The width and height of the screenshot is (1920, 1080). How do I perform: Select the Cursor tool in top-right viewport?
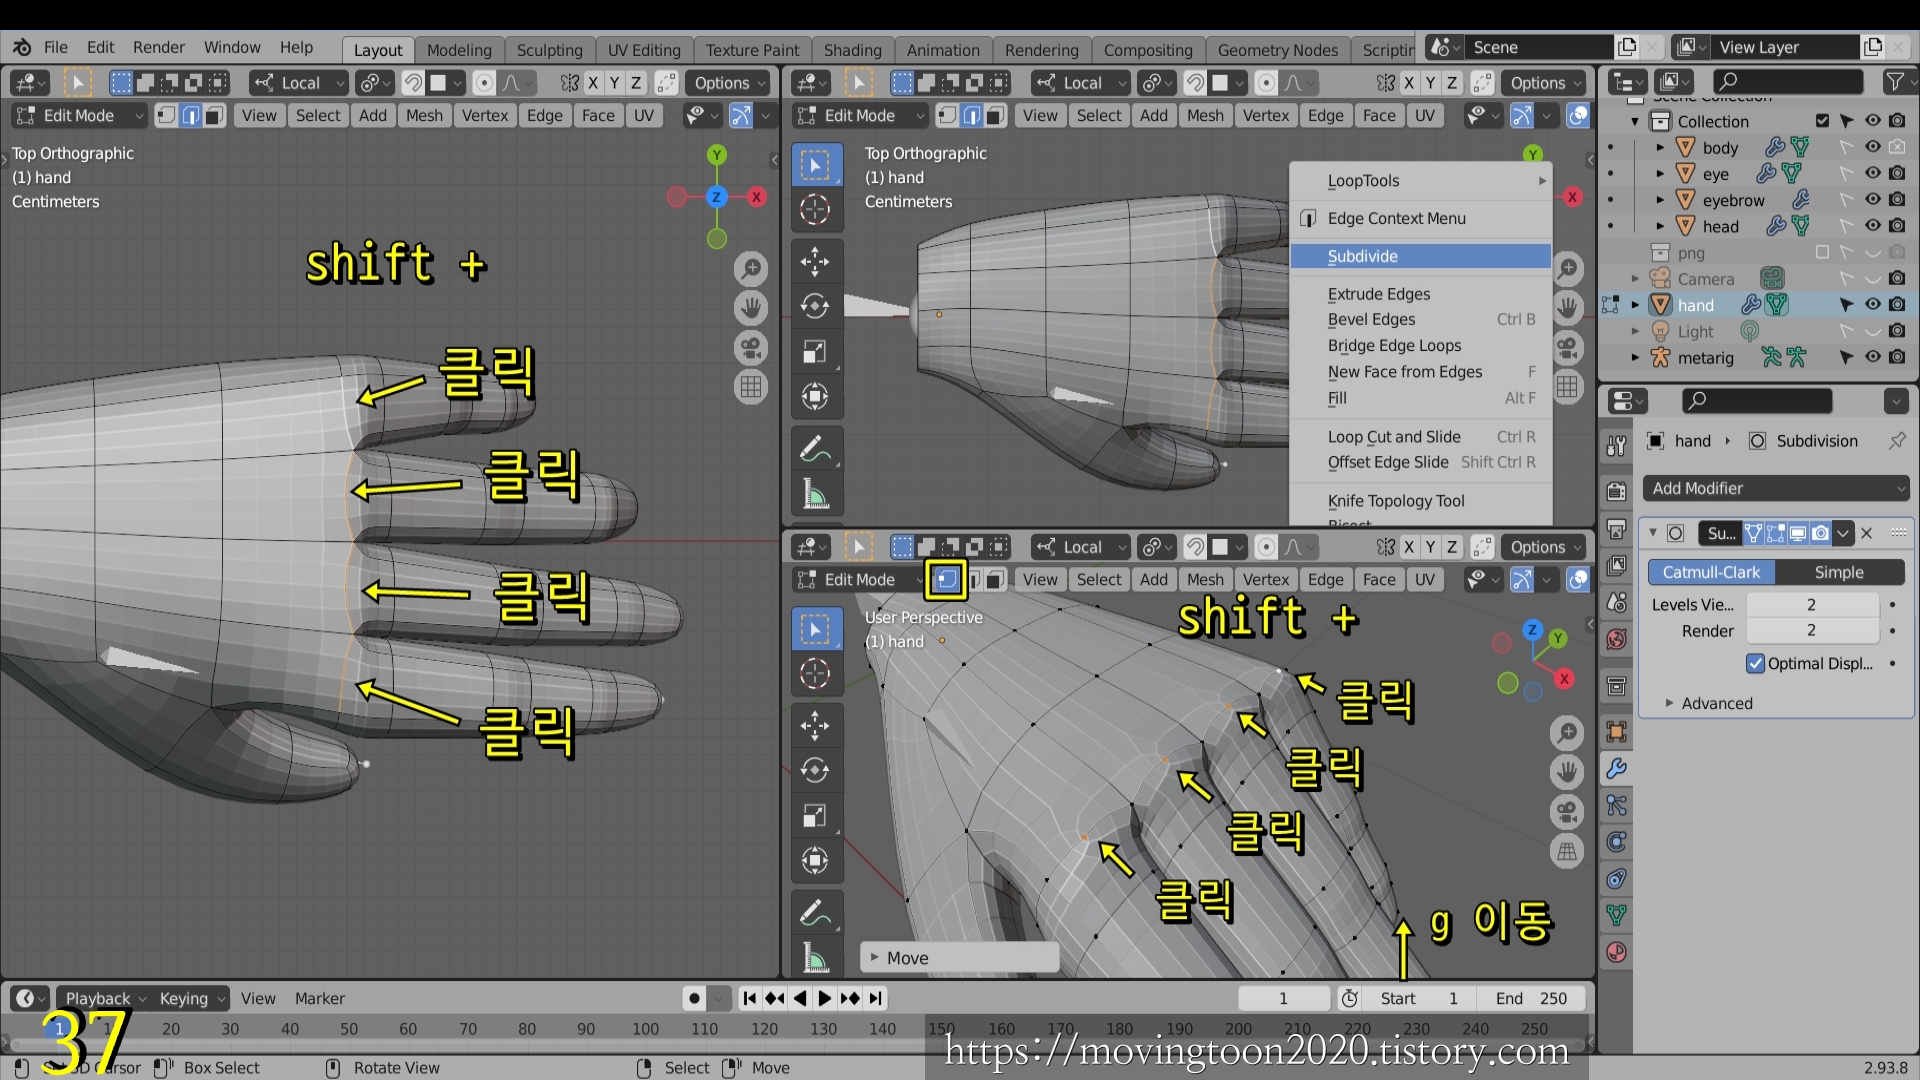815,210
